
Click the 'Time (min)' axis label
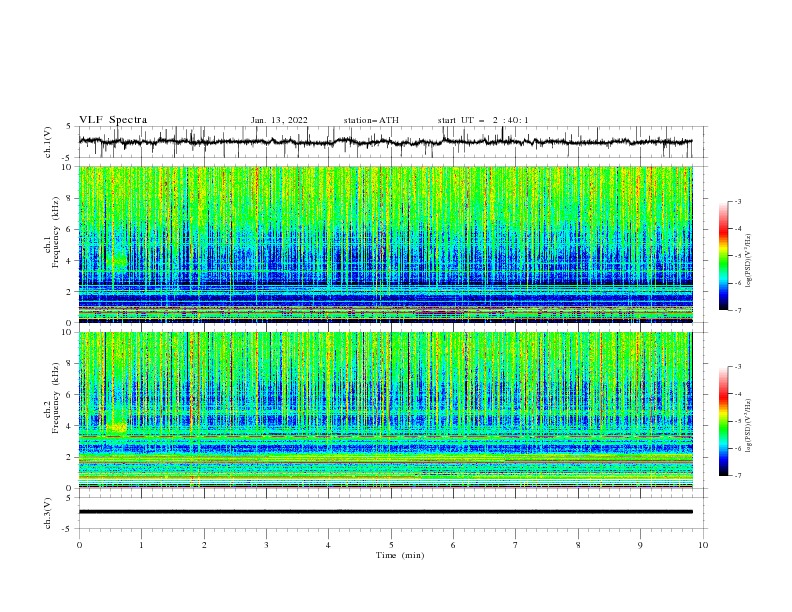(400, 555)
